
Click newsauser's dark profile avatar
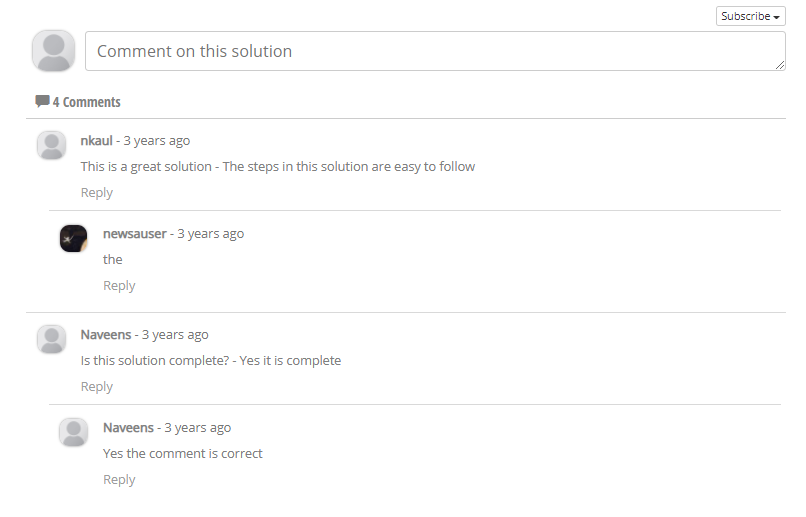pos(73,238)
